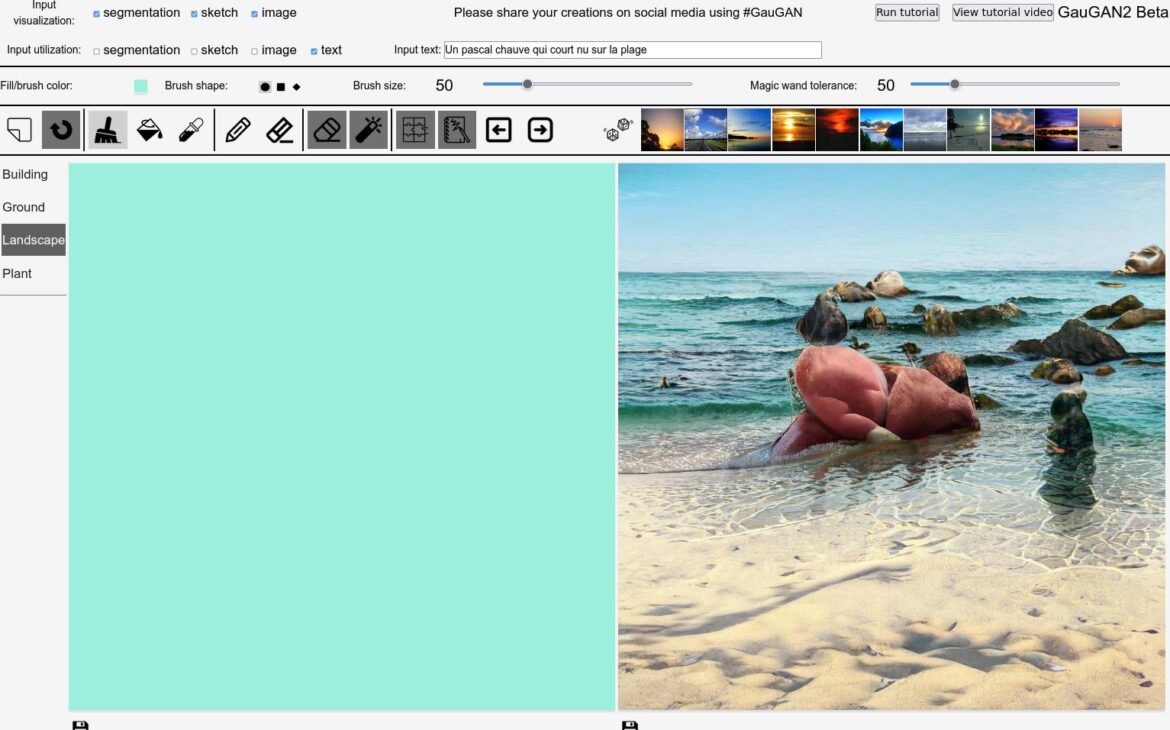Click View tutorial video button
Image resolution: width=1170 pixels, height=730 pixels.
1002,13
